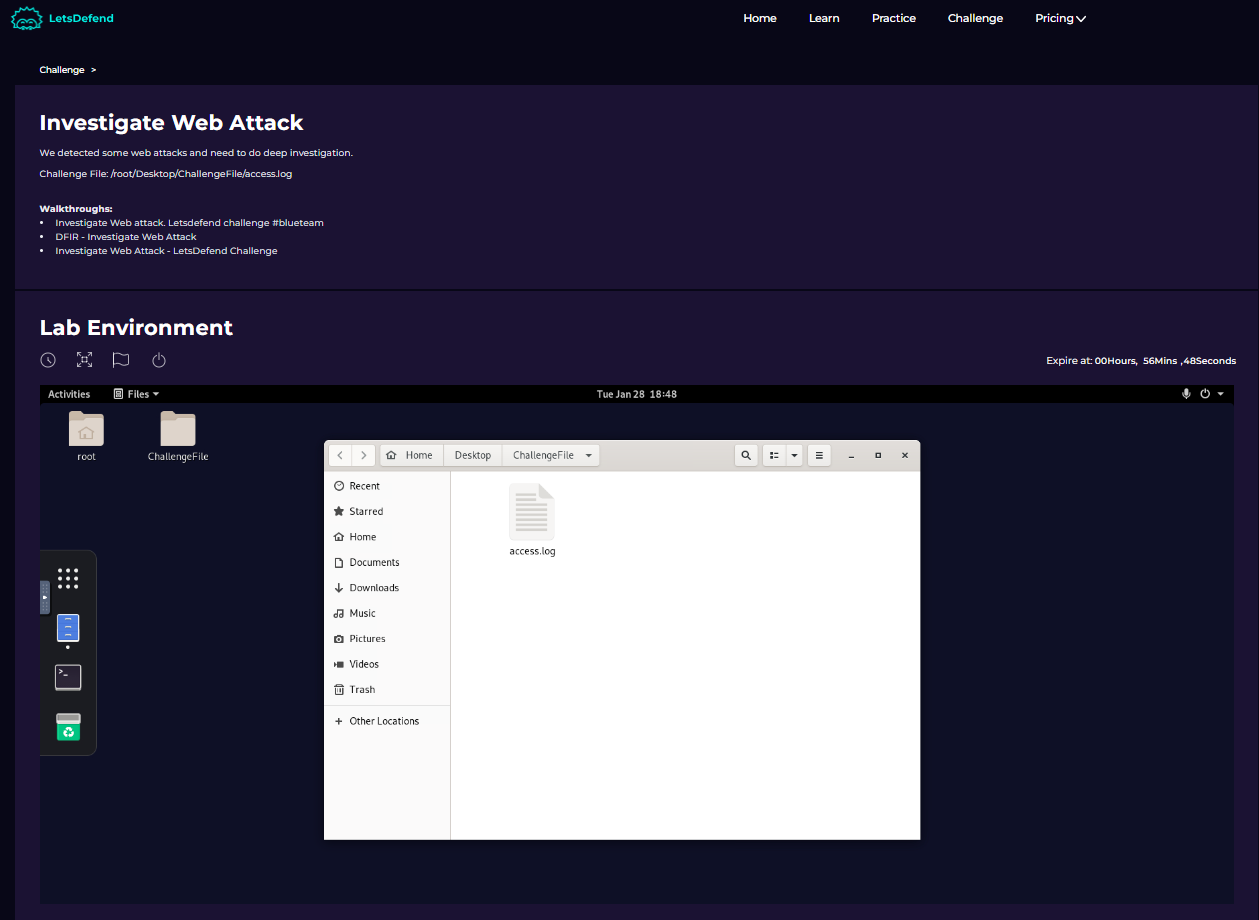Image resolution: width=1259 pixels, height=920 pixels.
Task: Open Music in Files sidebar
Action: [x=387, y=613]
